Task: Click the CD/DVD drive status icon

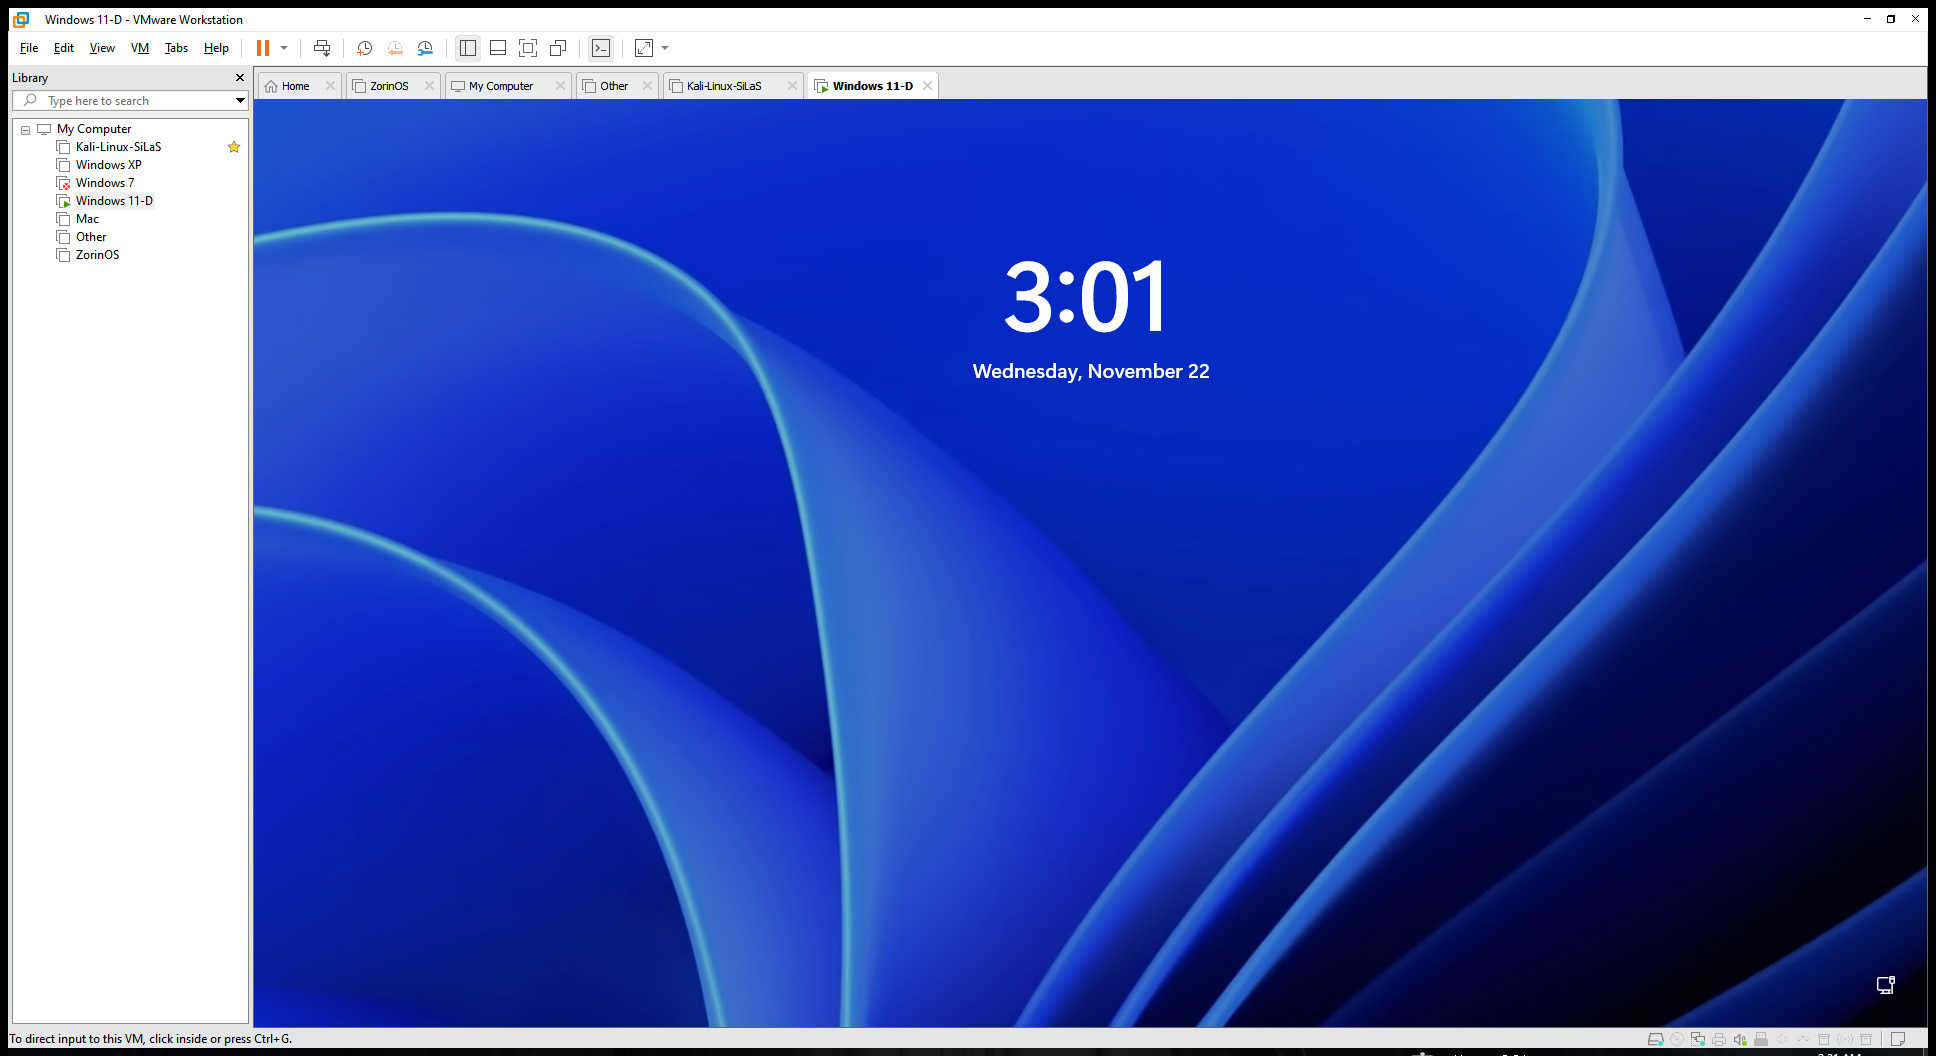Action: [x=1677, y=1039]
